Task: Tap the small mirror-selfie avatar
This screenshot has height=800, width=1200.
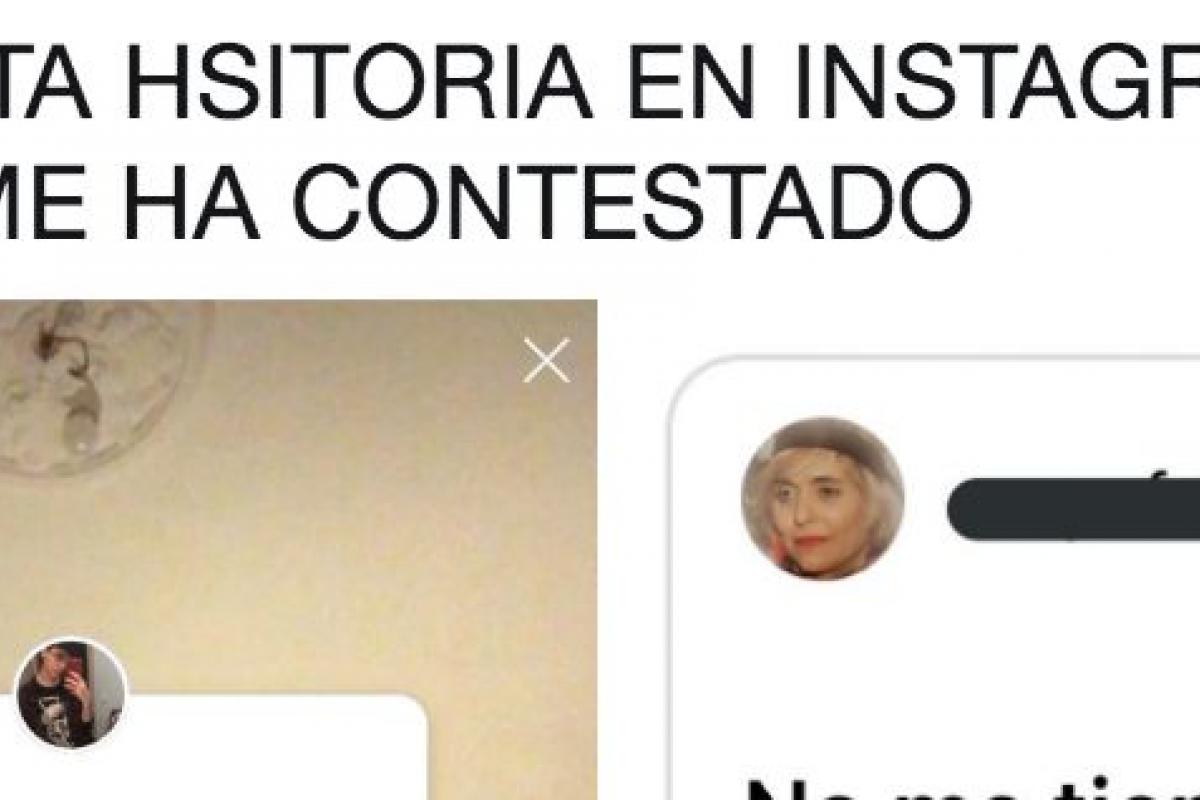Action: (71, 693)
